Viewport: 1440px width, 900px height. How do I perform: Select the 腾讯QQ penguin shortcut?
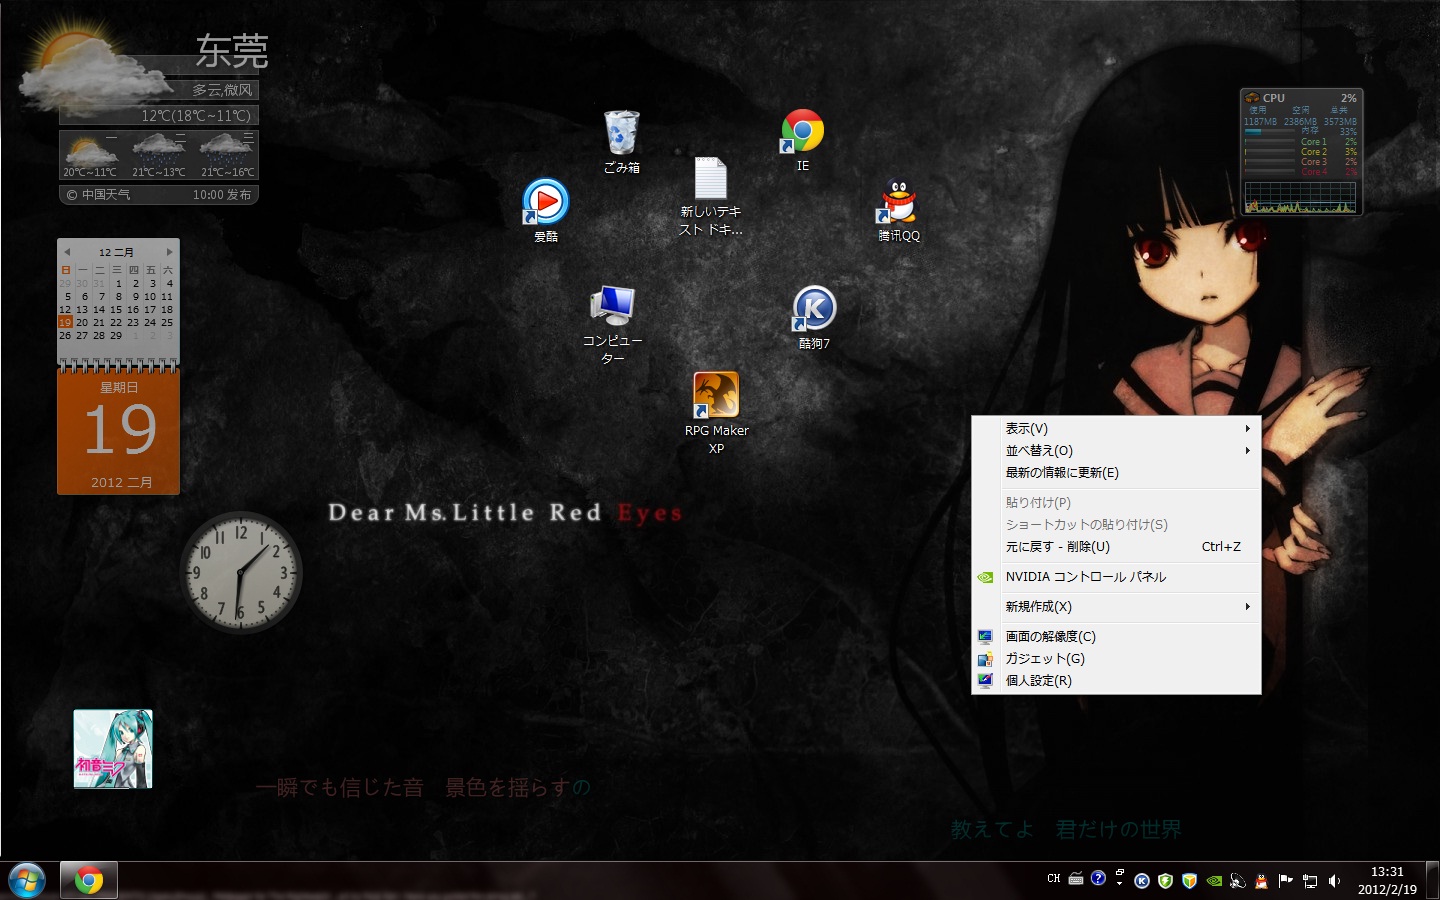point(899,210)
